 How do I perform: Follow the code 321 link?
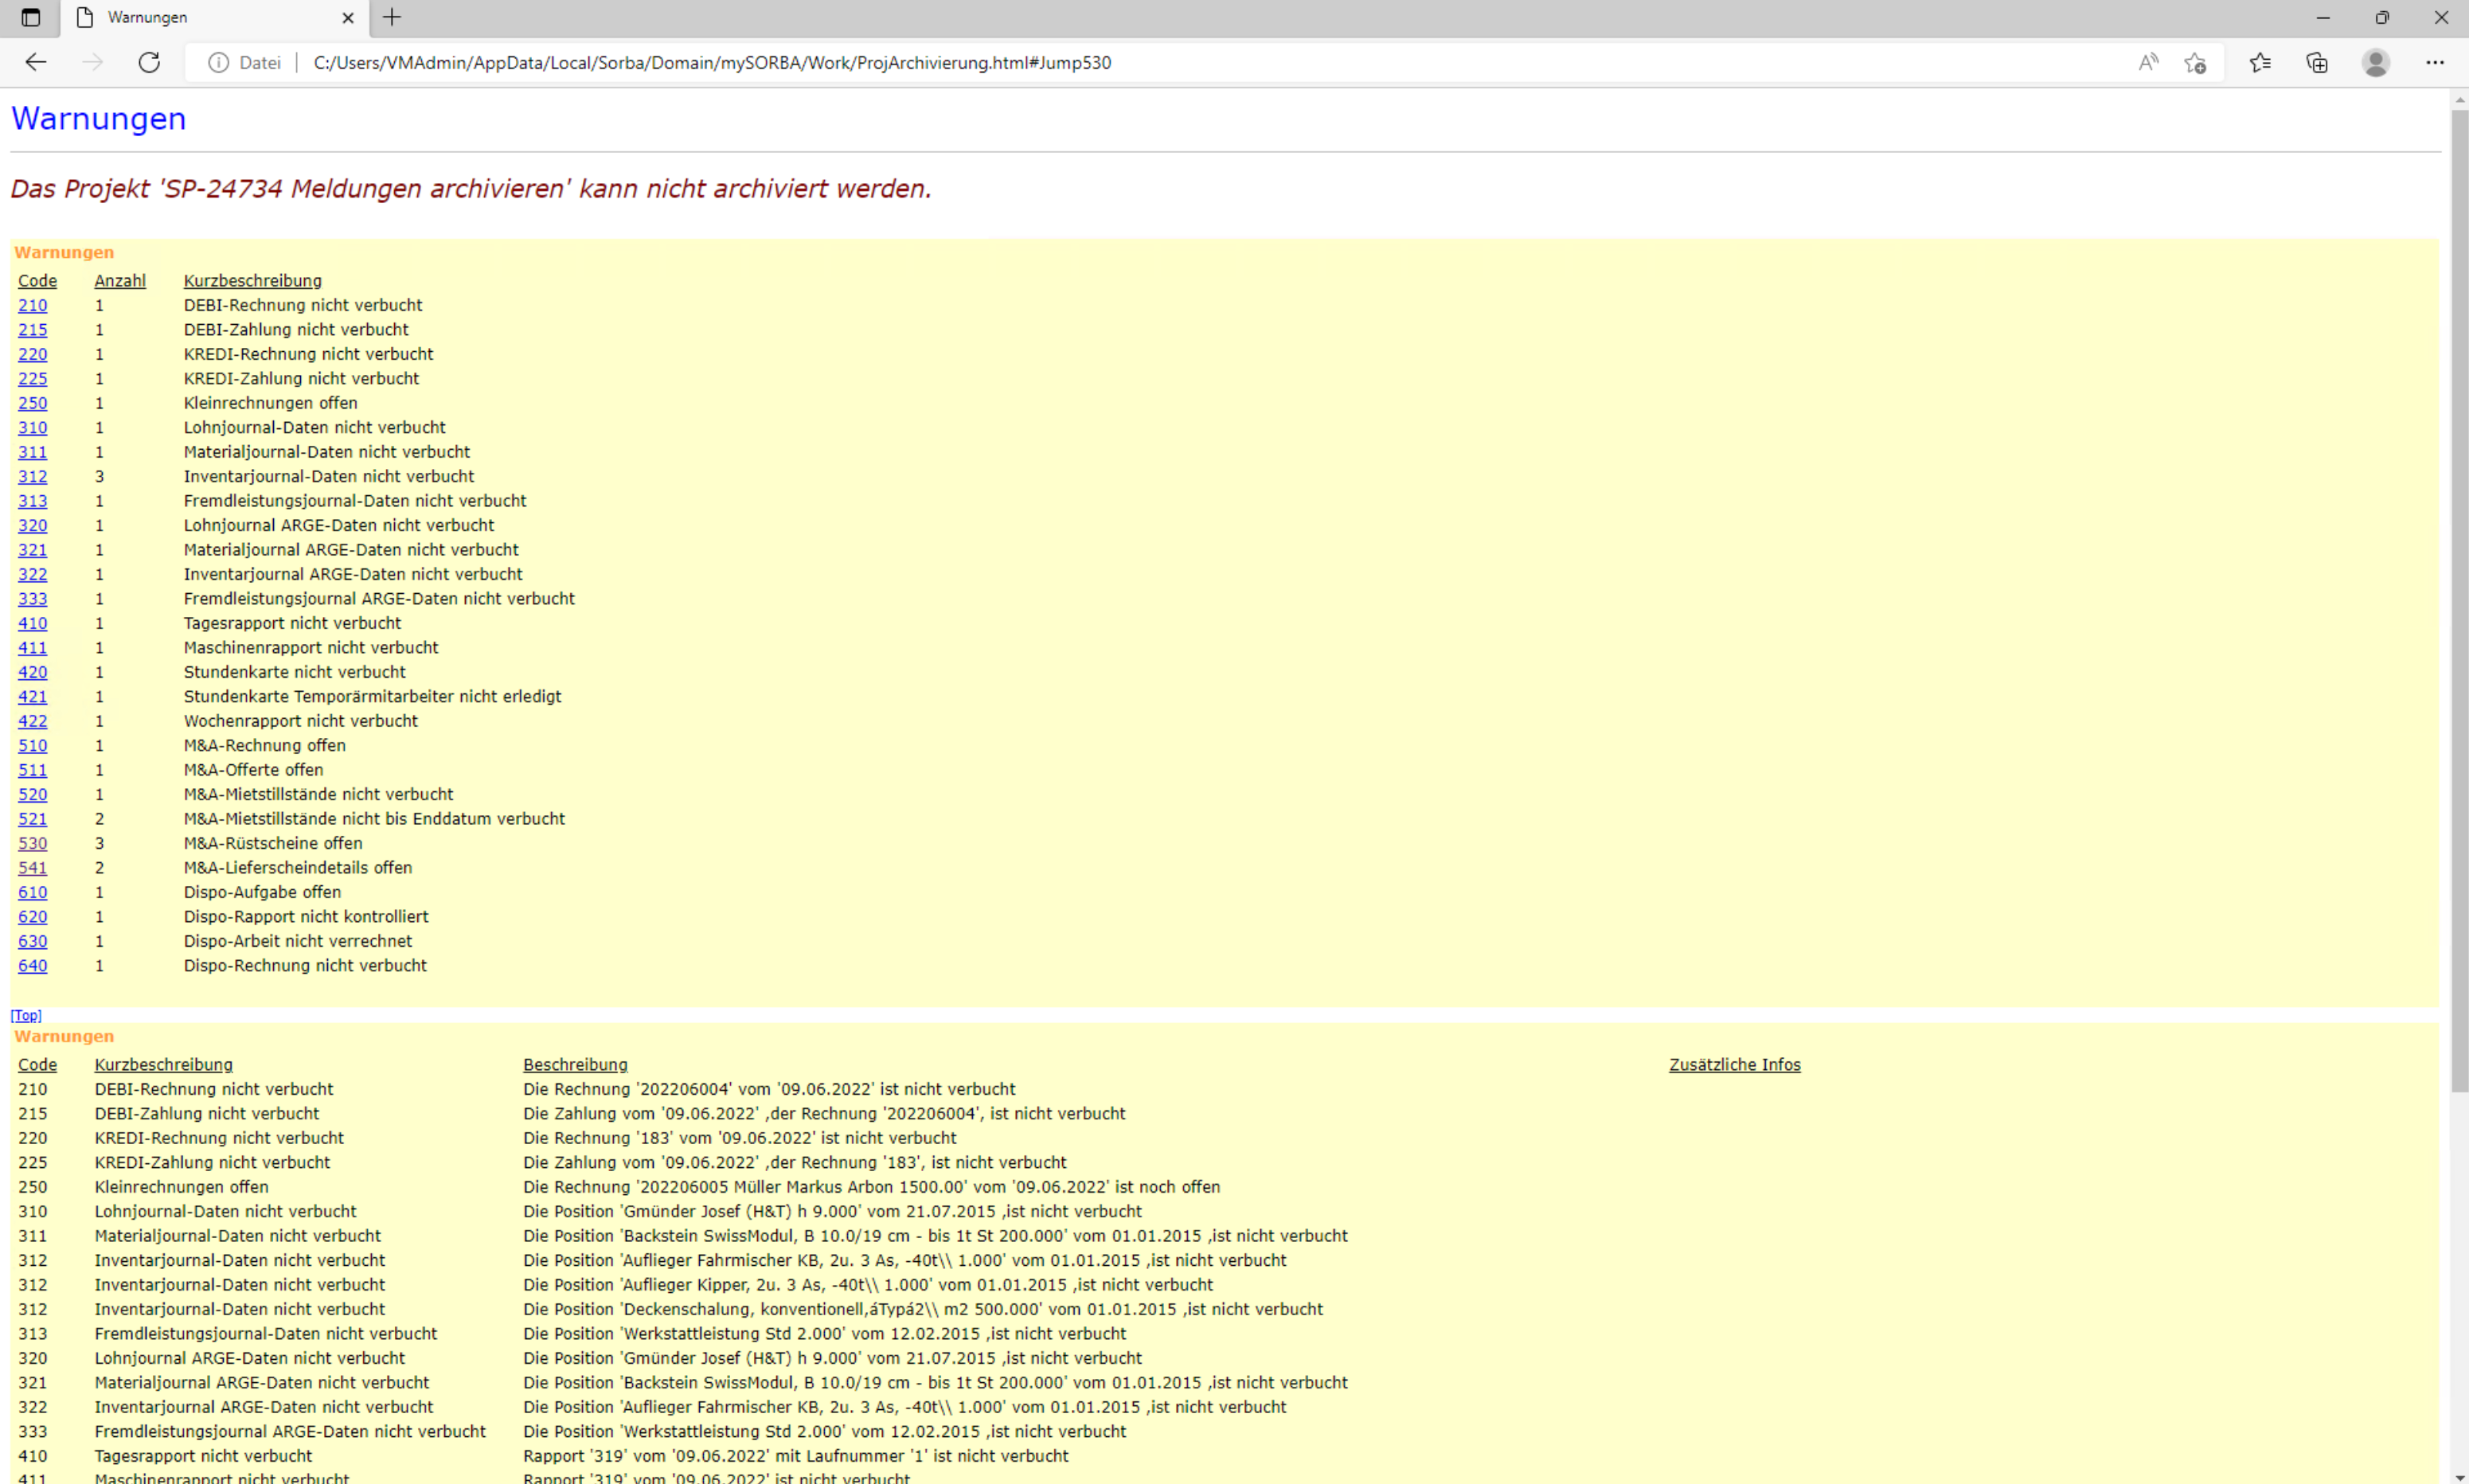32,550
